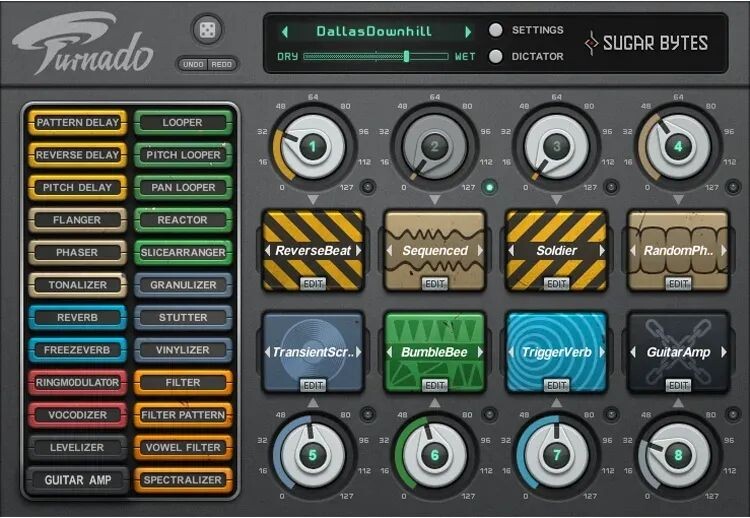Click knob 8 dial
750x518 pixels.
(678, 455)
